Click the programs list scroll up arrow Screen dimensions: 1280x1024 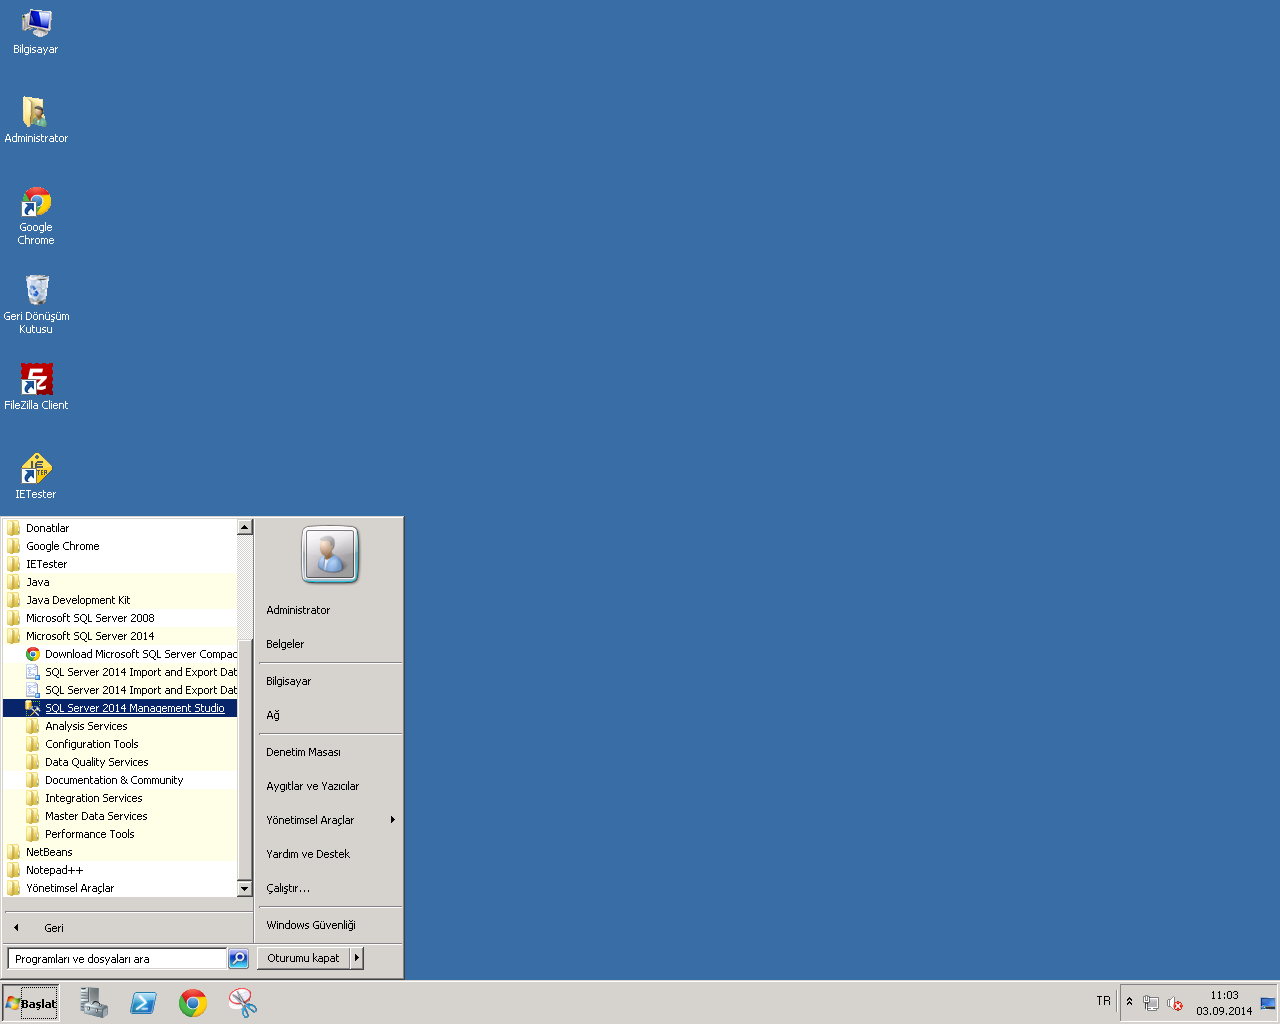pos(245,527)
